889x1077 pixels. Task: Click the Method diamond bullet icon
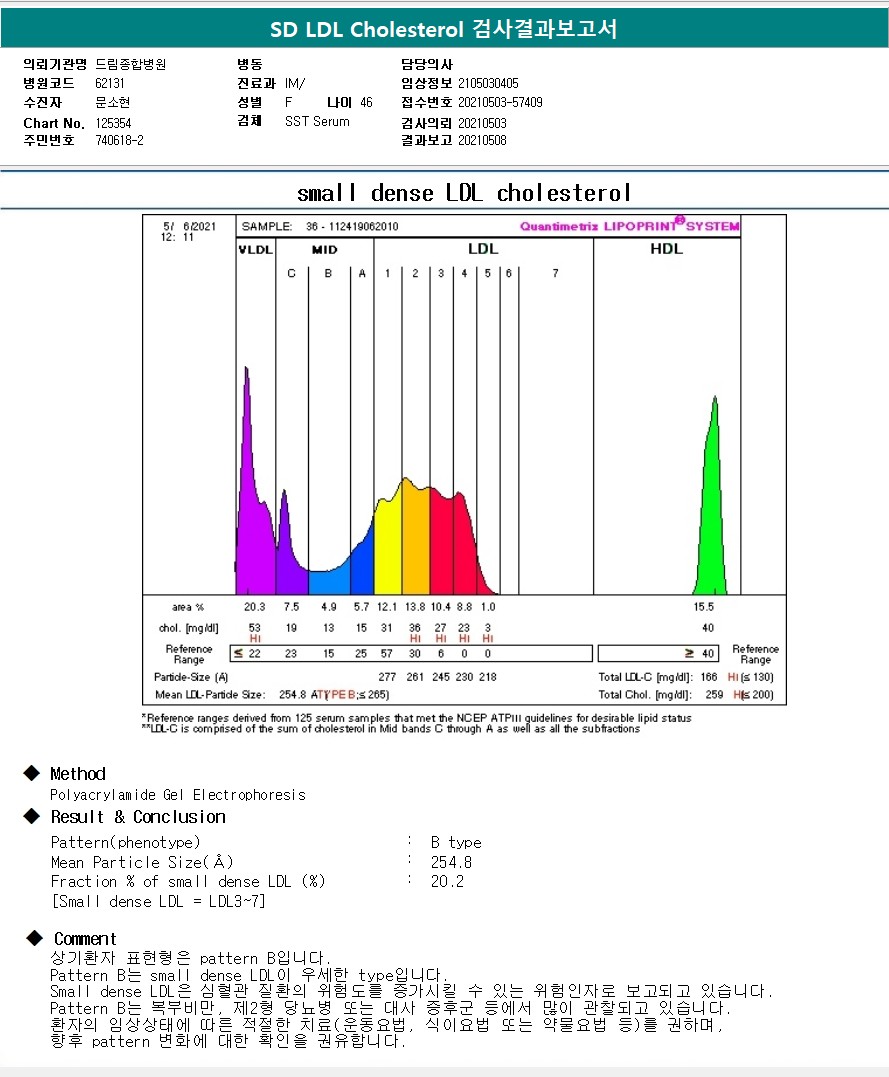tap(32, 773)
